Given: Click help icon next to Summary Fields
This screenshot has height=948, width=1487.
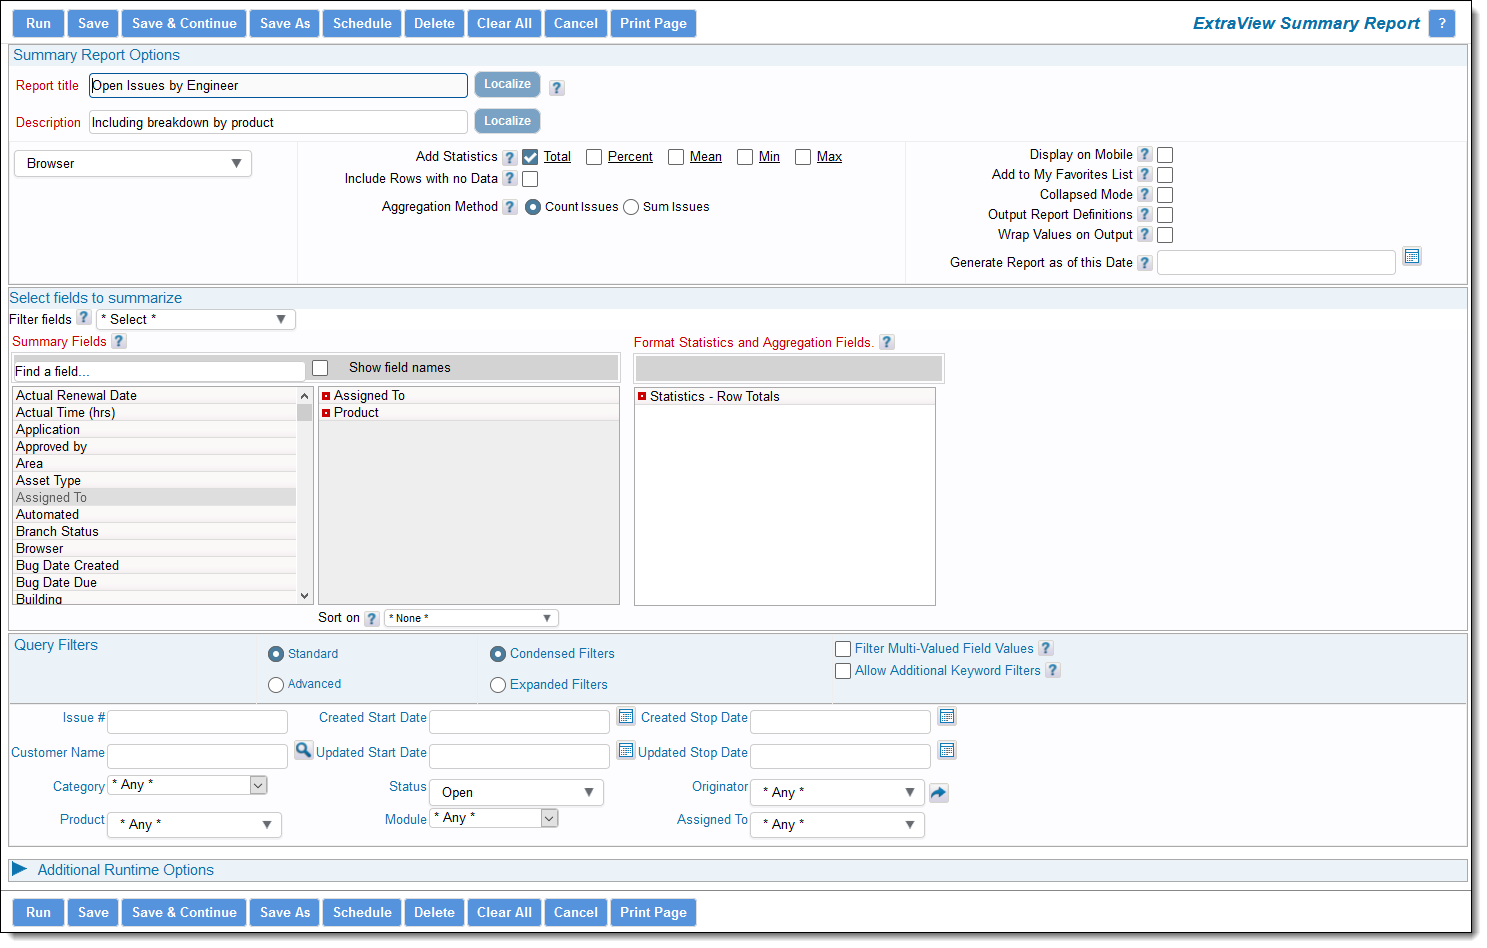Looking at the screenshot, I should [x=119, y=341].
